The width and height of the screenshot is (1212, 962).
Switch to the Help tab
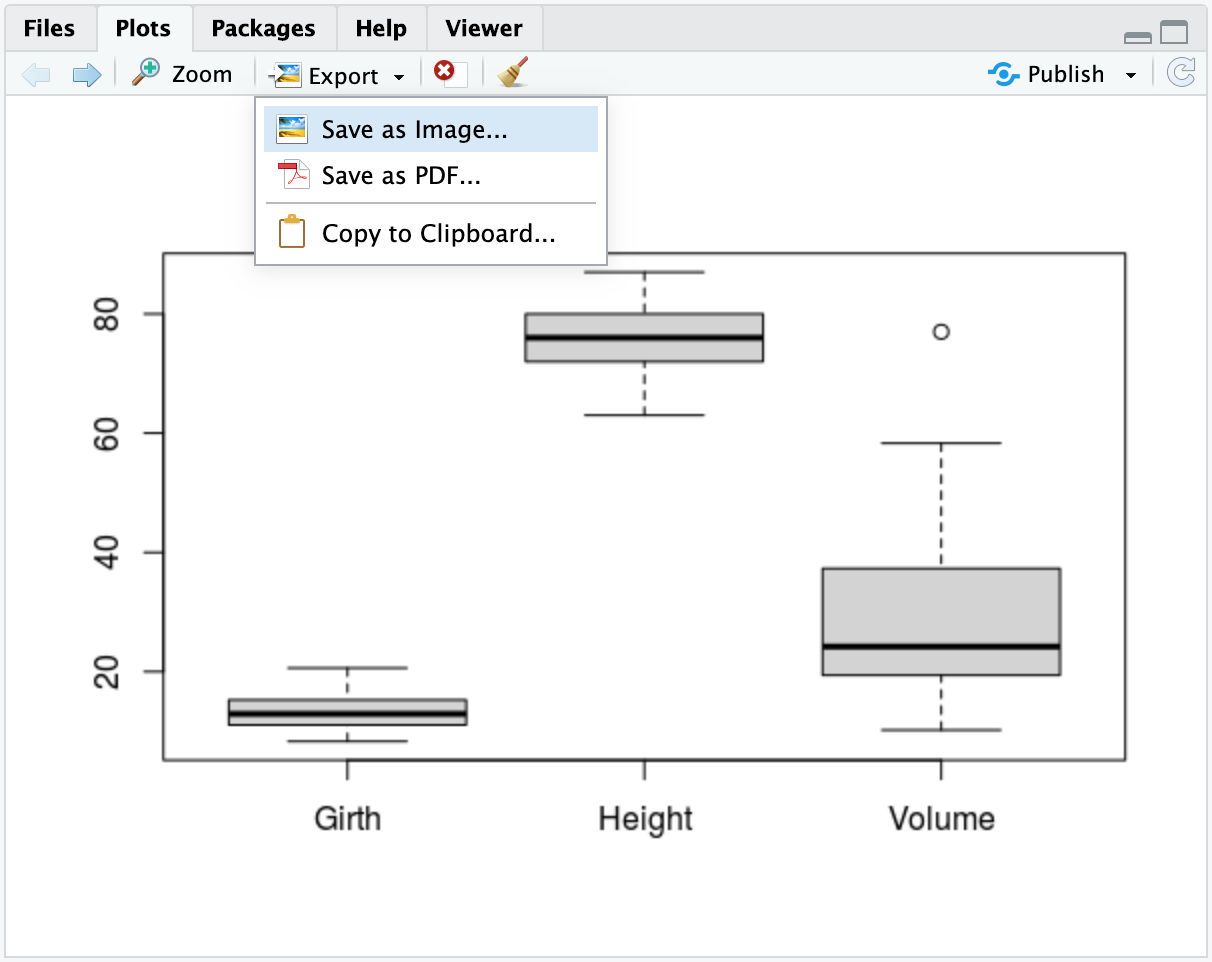[x=381, y=28]
